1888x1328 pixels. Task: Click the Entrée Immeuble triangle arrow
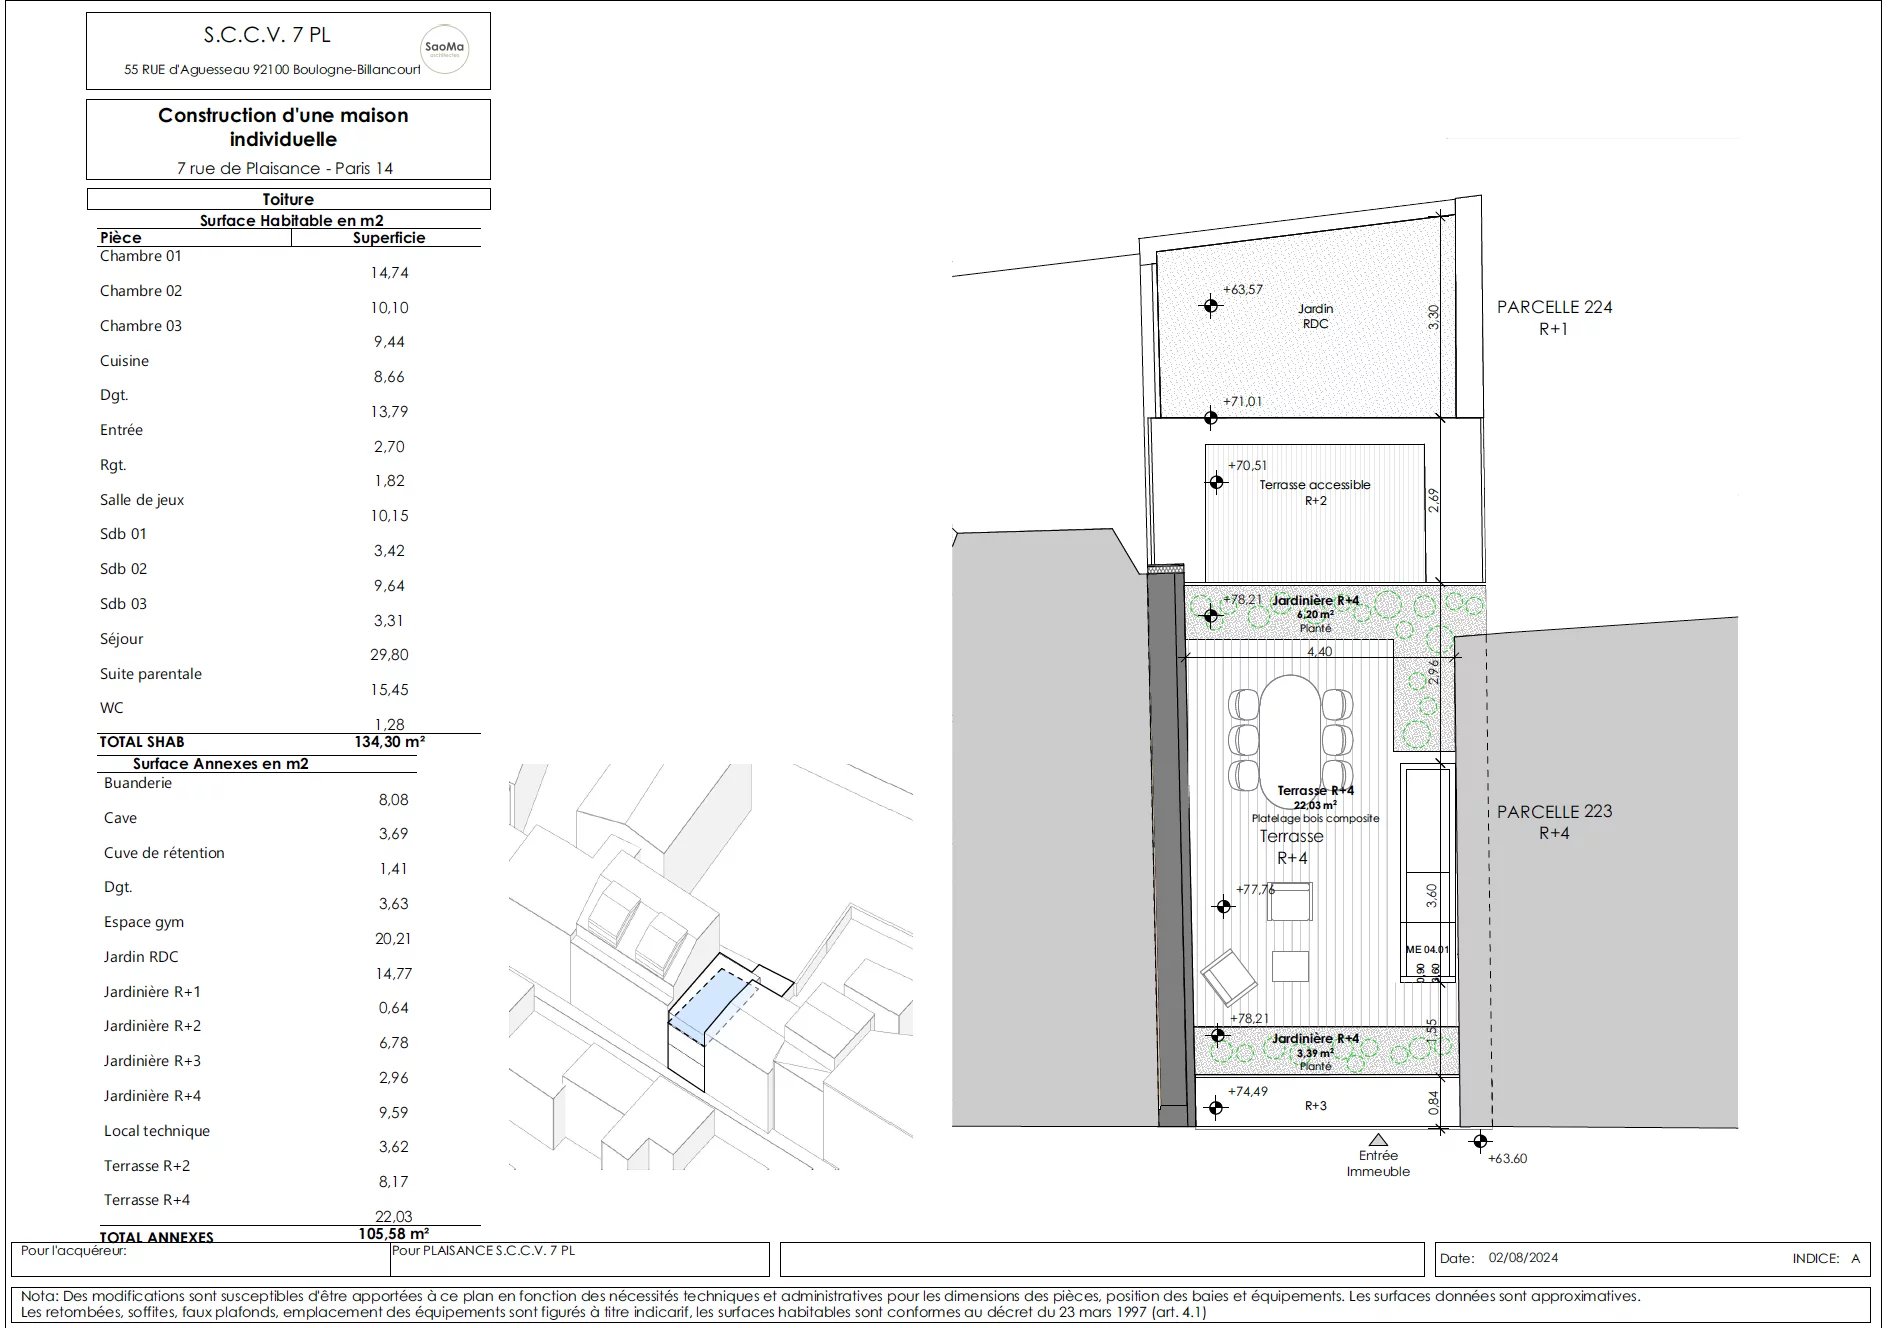[1378, 1139]
